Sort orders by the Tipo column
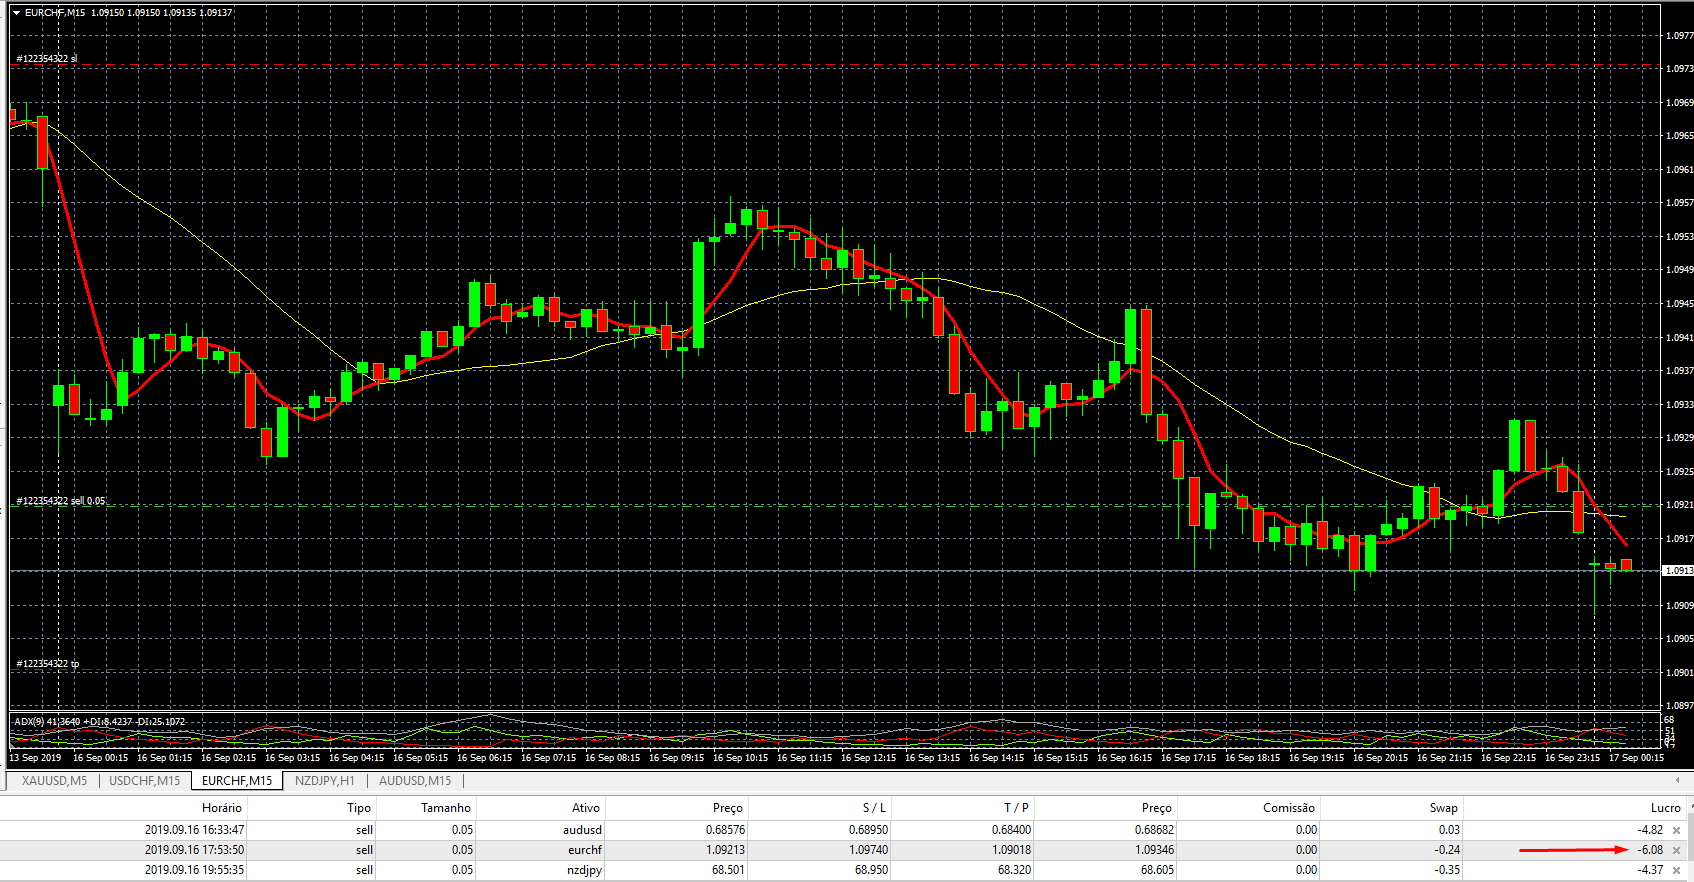Screen dimensions: 1694x882 [x=359, y=808]
